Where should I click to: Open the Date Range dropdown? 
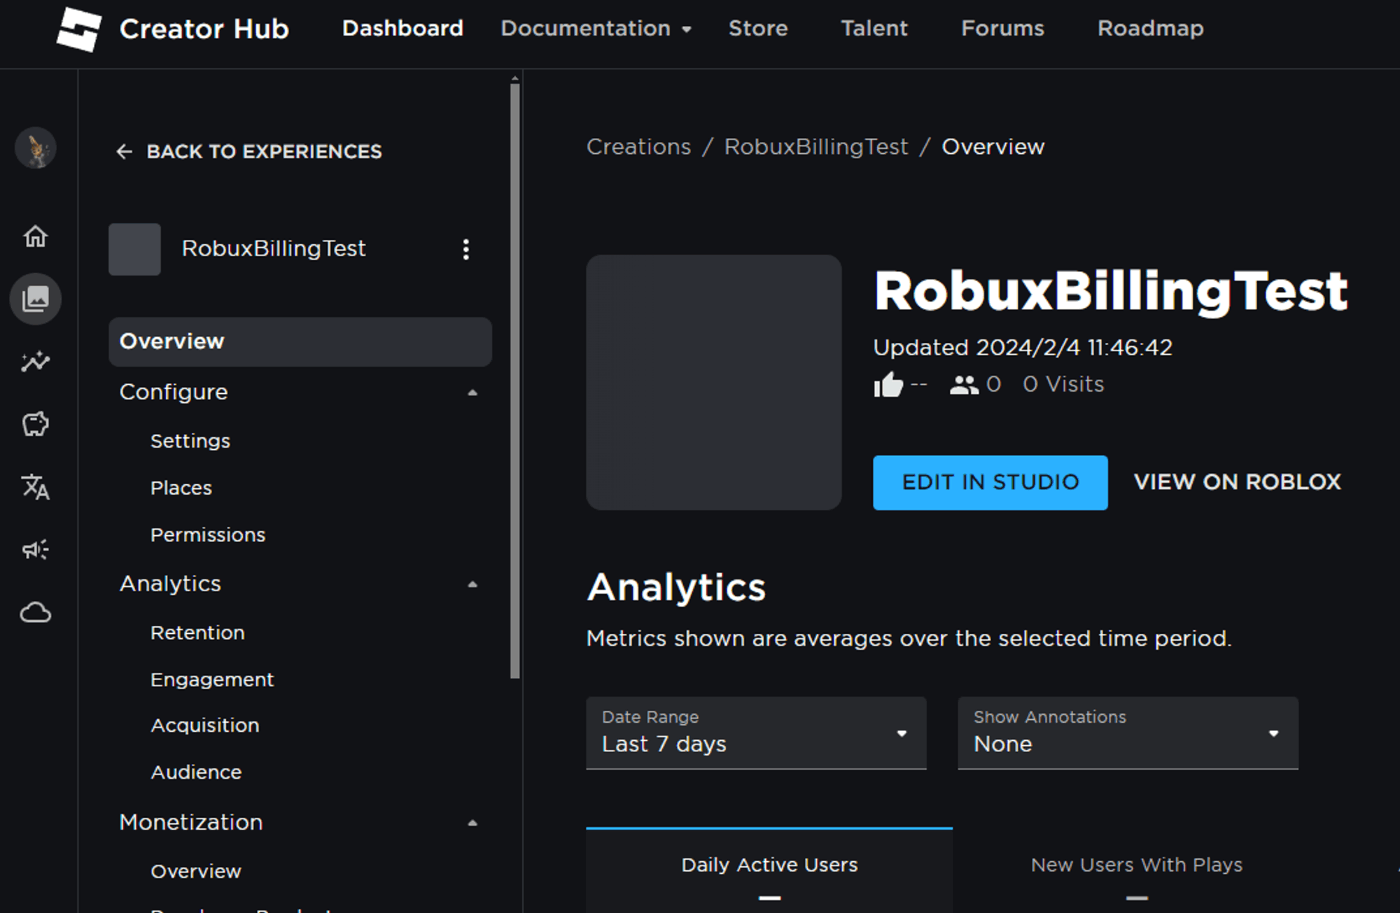pos(756,733)
